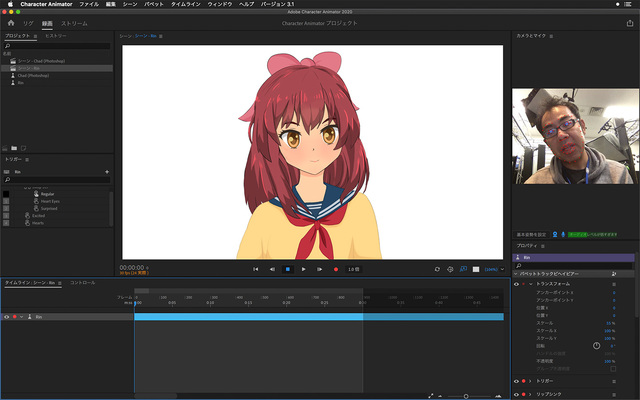Click the Project panel search field
The width and height of the screenshot is (640, 400).
pos(55,46)
